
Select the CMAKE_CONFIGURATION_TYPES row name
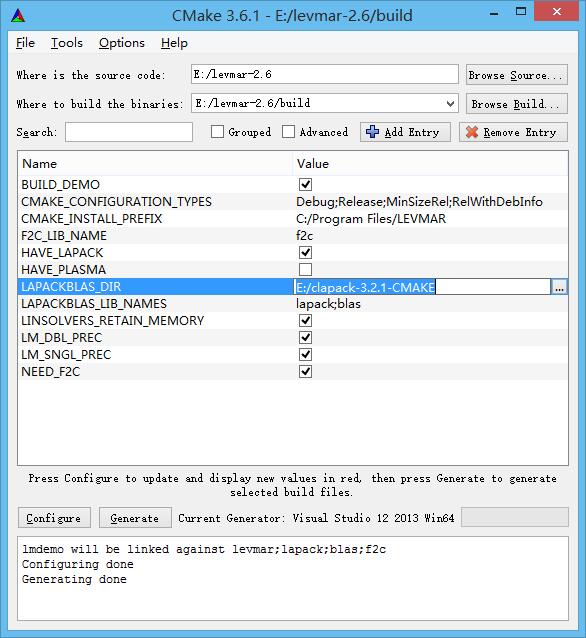116,202
